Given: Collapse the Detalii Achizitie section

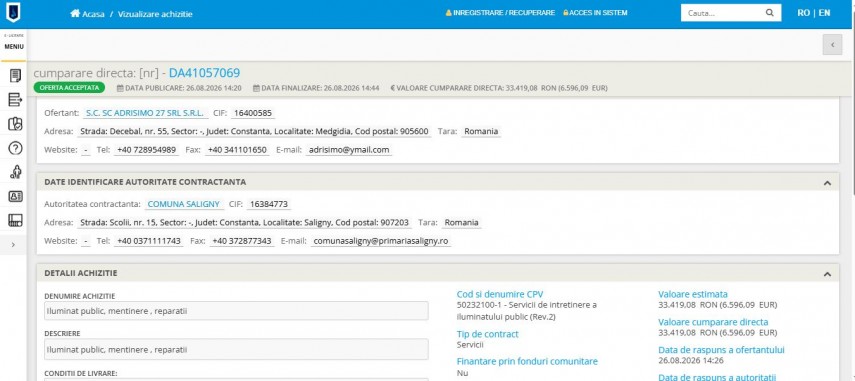Looking at the screenshot, I should pyautogui.click(x=827, y=274).
